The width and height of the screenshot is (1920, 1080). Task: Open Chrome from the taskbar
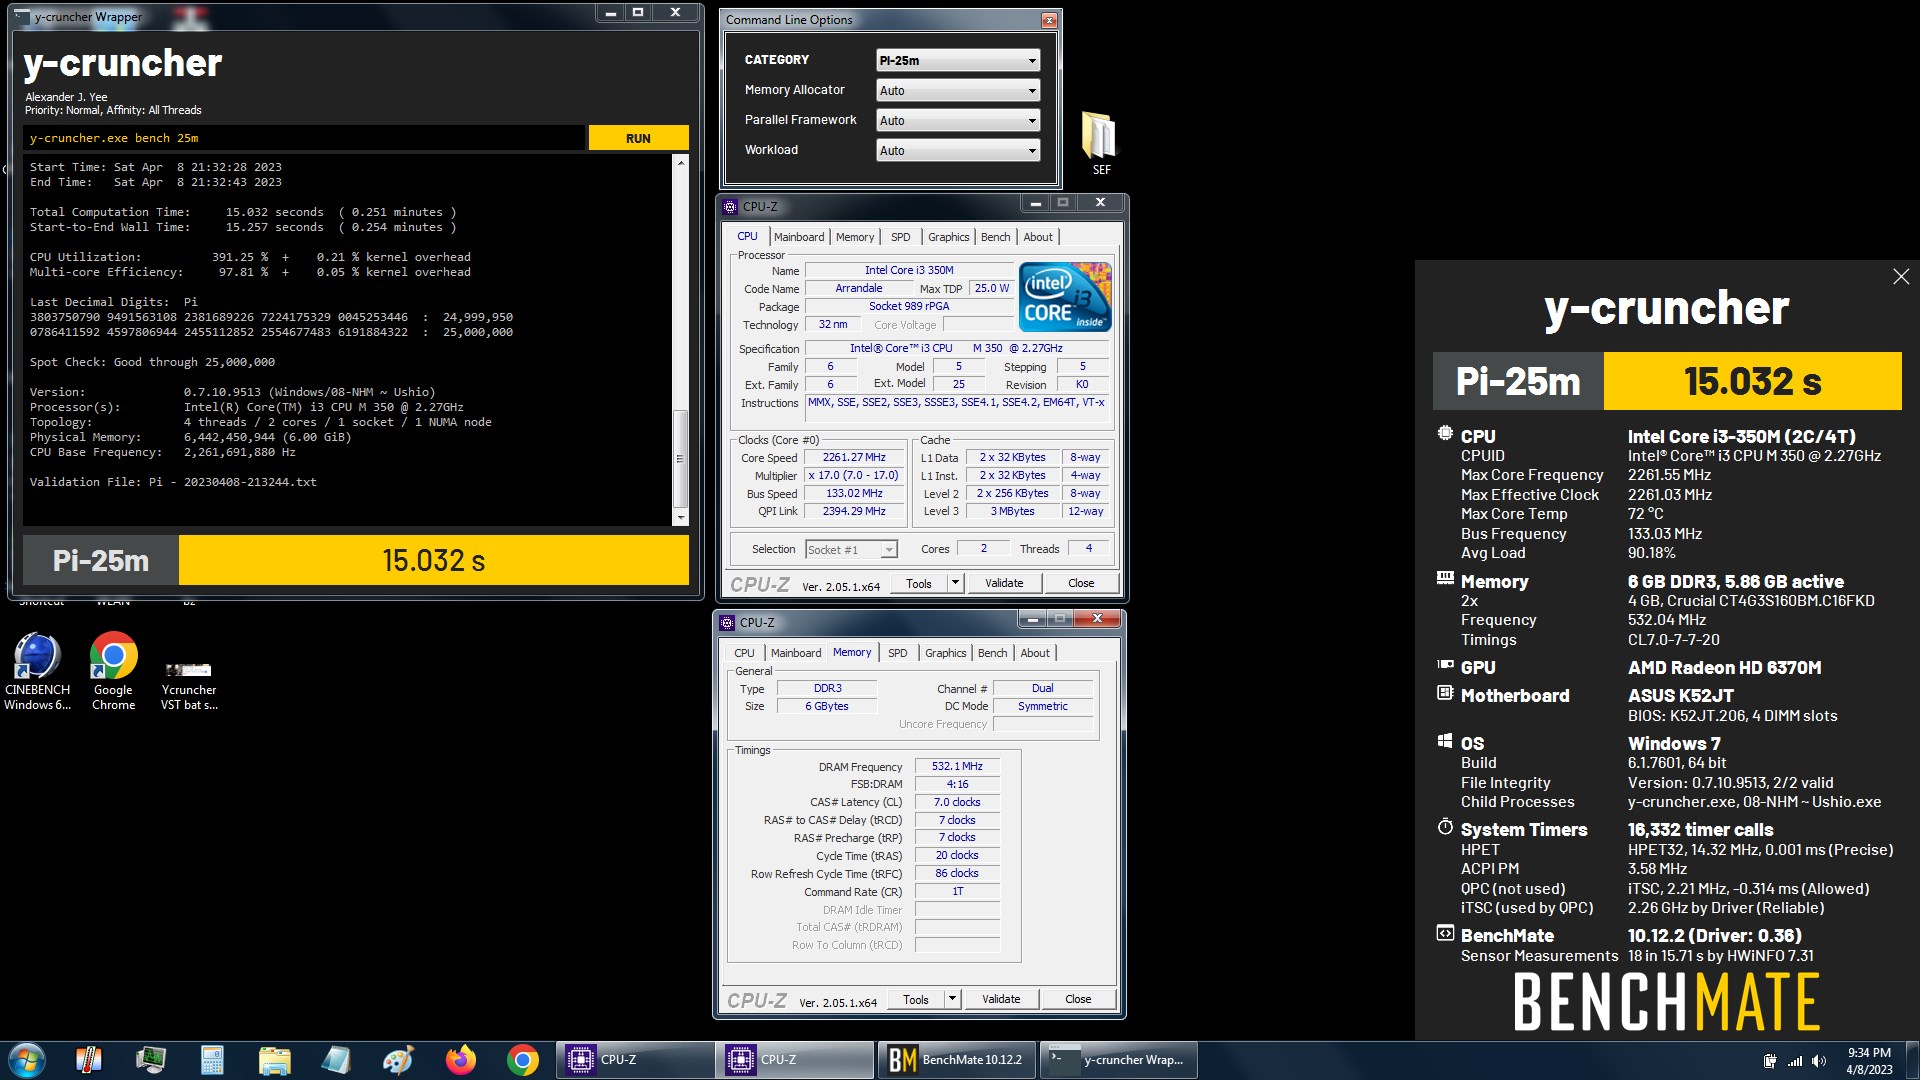pyautogui.click(x=522, y=1060)
